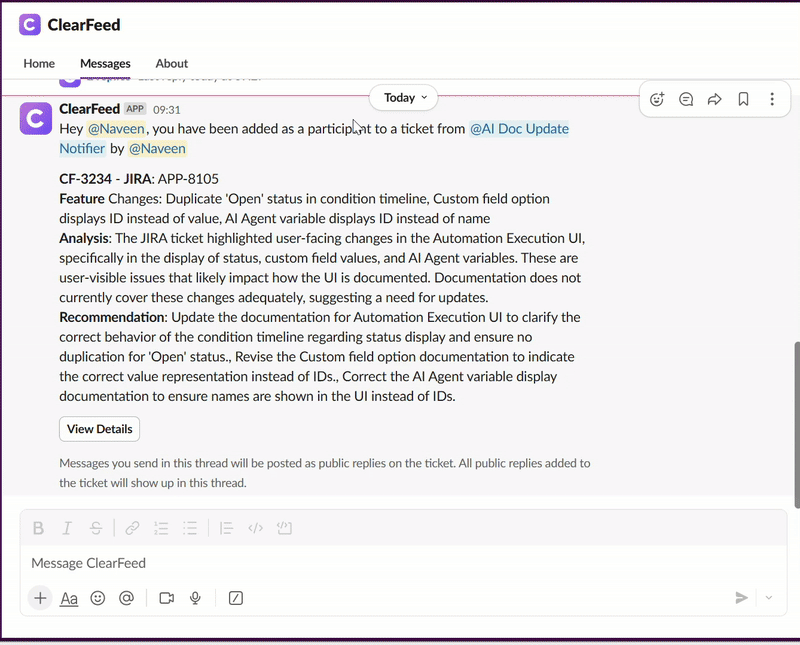Record a video clip
This screenshot has height=645, width=800.
[166, 598]
